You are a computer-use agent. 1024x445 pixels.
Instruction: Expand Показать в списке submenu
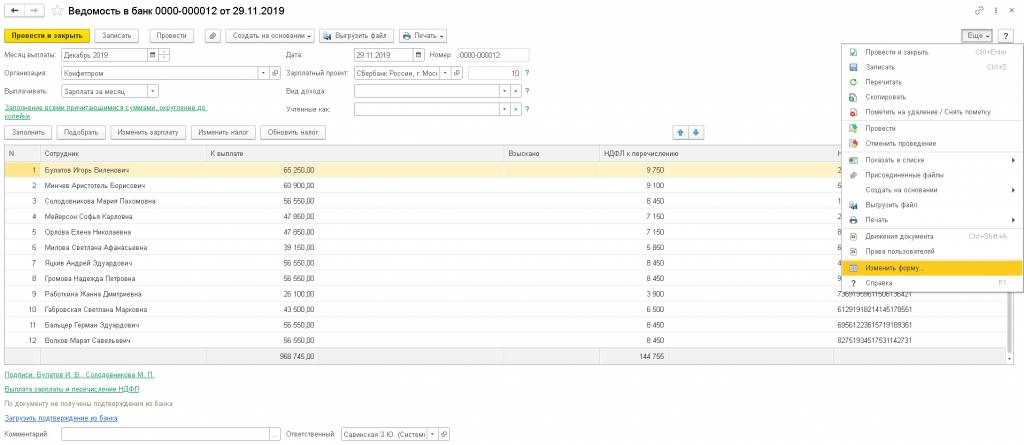coord(932,160)
